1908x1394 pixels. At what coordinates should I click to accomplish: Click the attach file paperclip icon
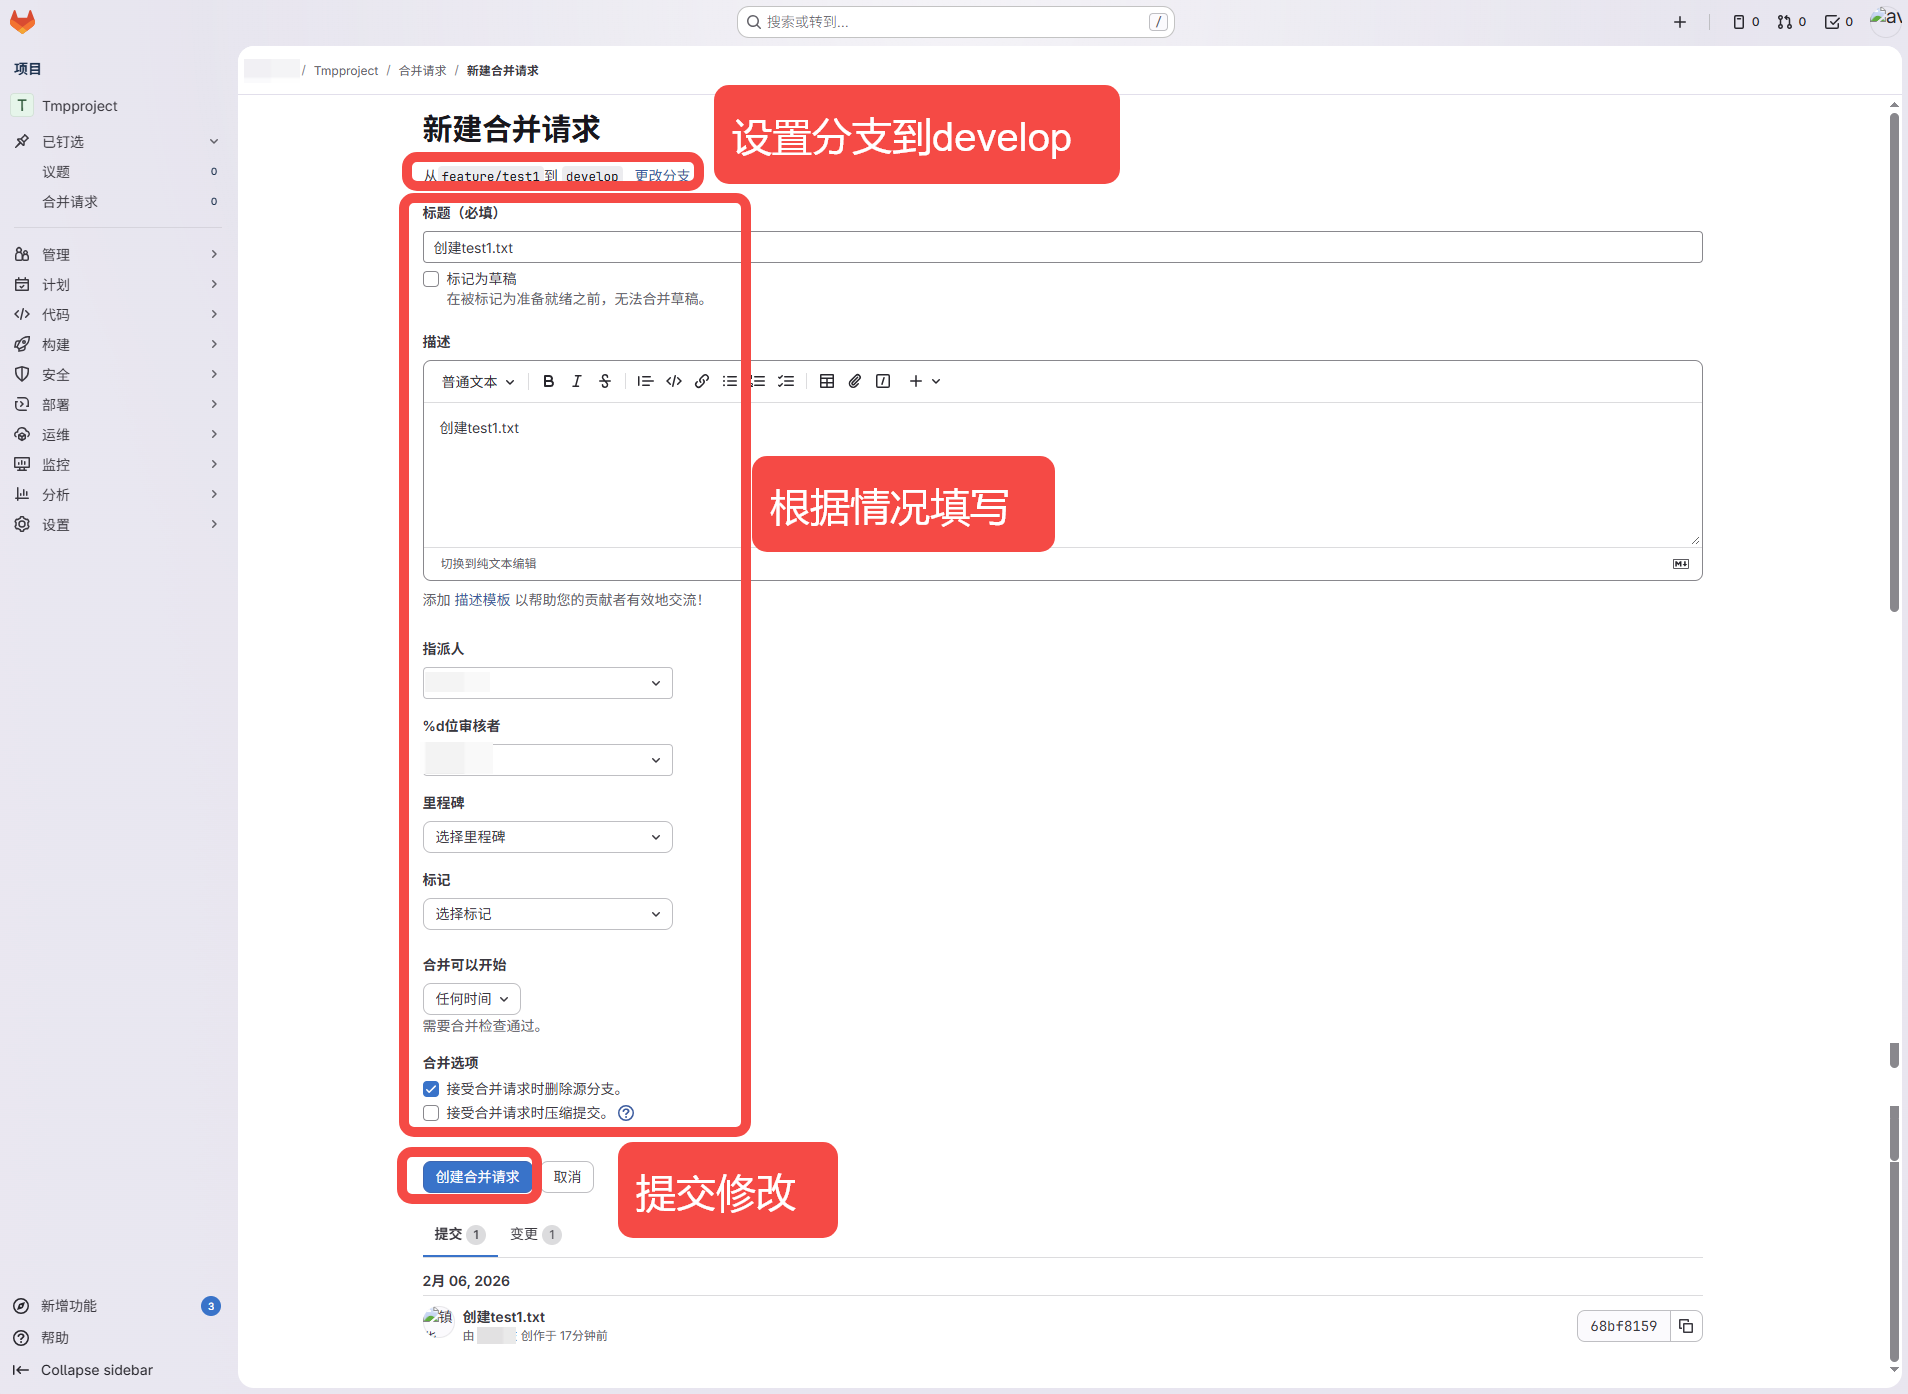[855, 381]
